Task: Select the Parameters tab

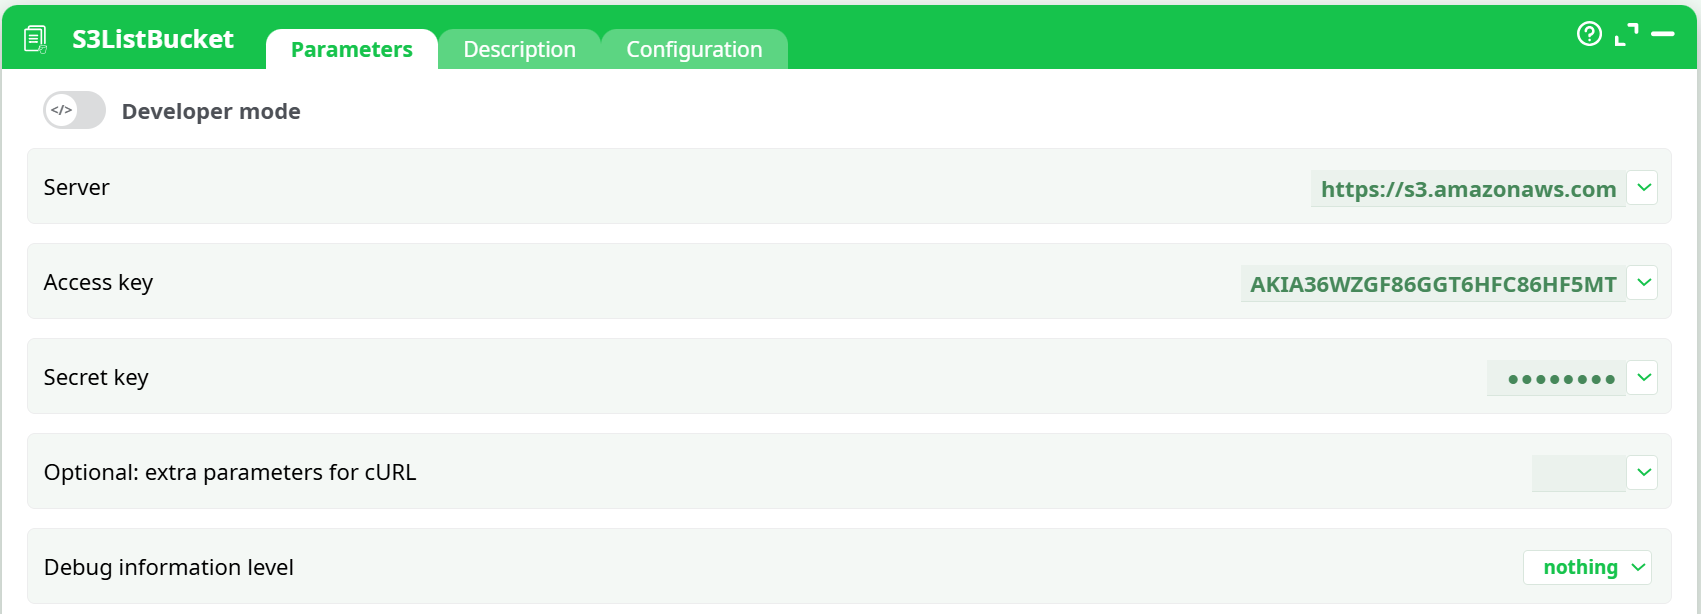Action: coord(351,49)
